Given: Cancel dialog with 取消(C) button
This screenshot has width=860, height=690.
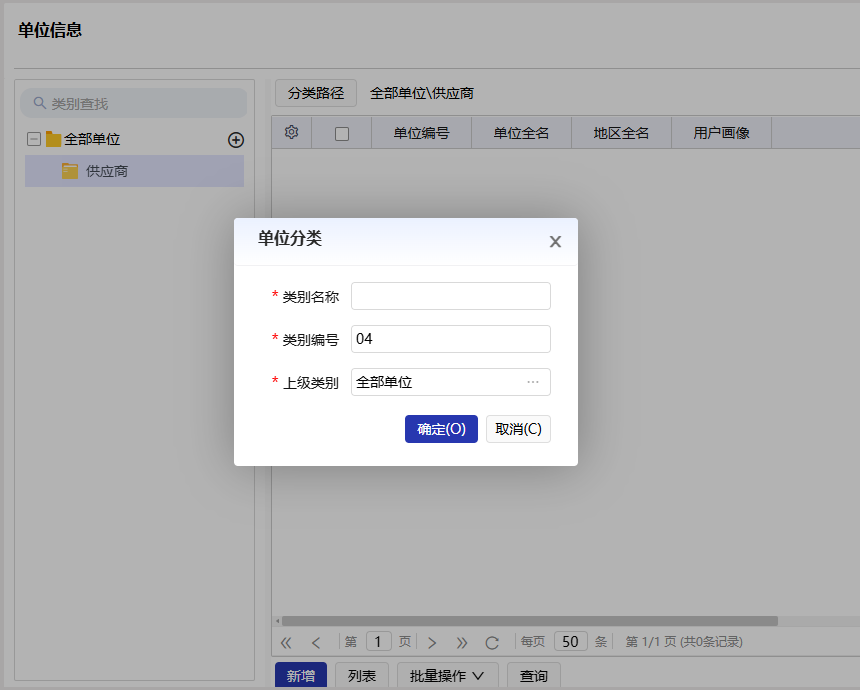Looking at the screenshot, I should 518,428.
